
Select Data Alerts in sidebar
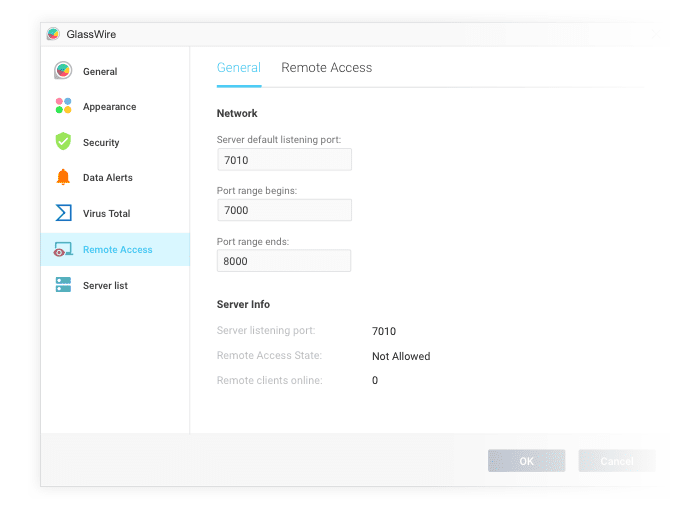coord(115,177)
